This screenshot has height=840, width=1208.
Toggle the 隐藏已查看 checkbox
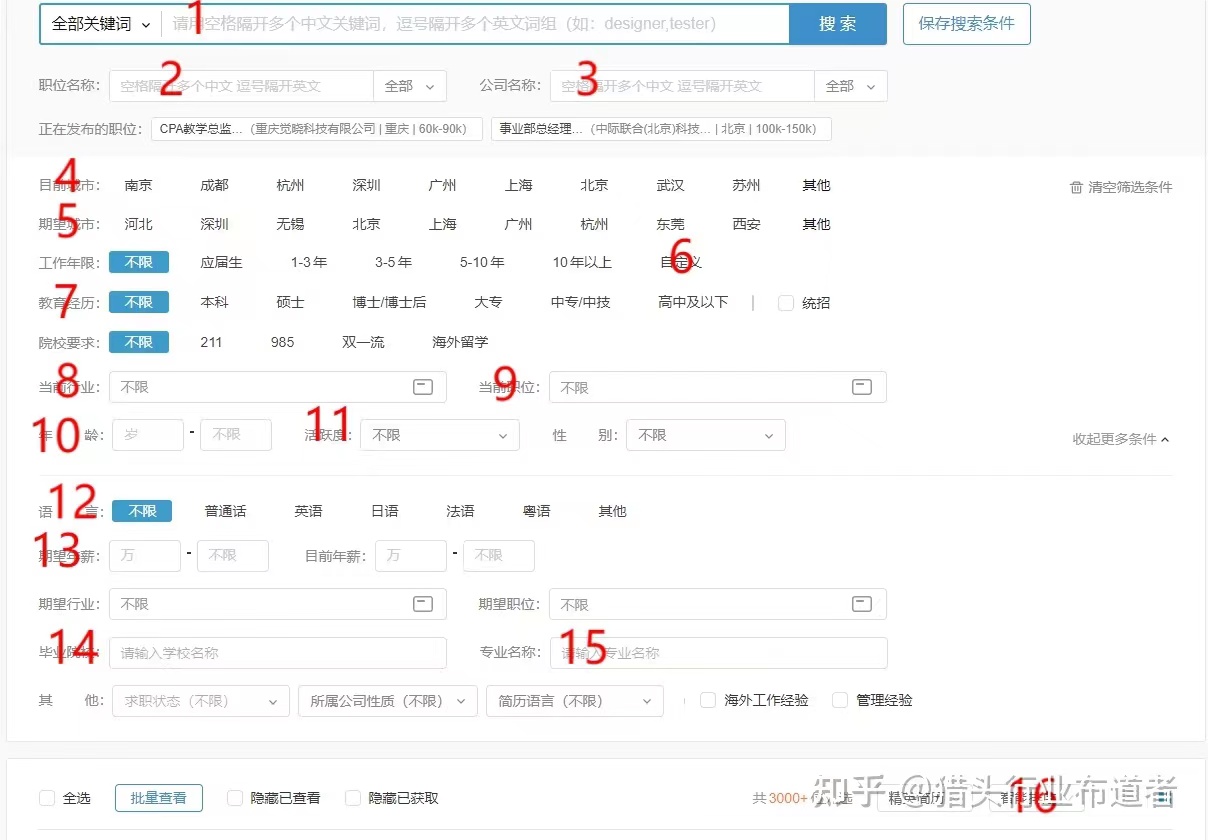tap(235, 798)
